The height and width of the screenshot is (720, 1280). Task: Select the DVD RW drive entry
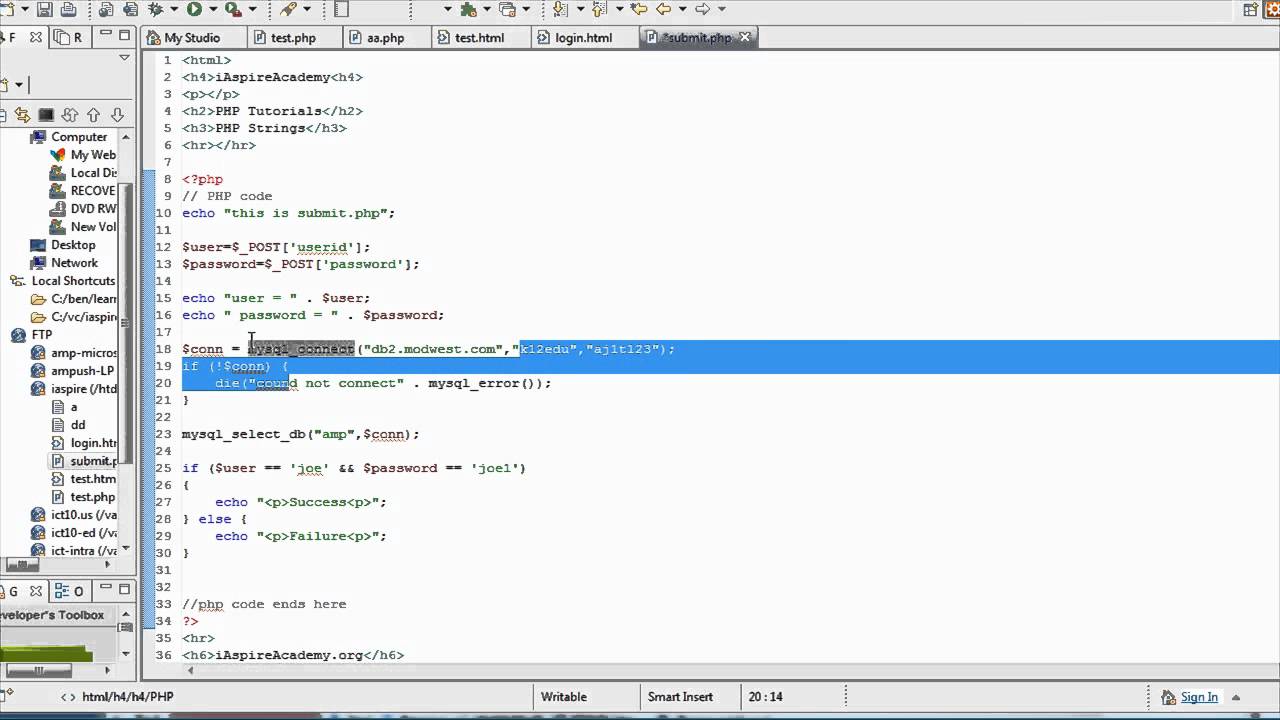93,209
